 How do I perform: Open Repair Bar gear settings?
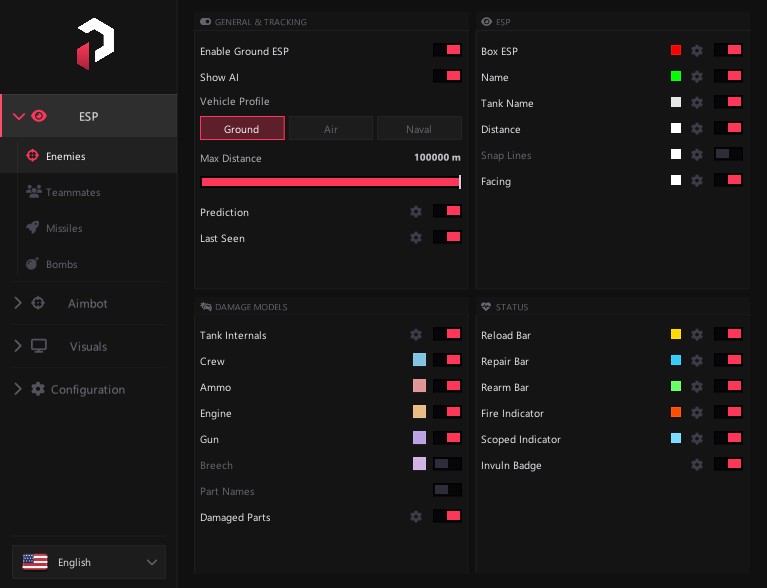697,361
